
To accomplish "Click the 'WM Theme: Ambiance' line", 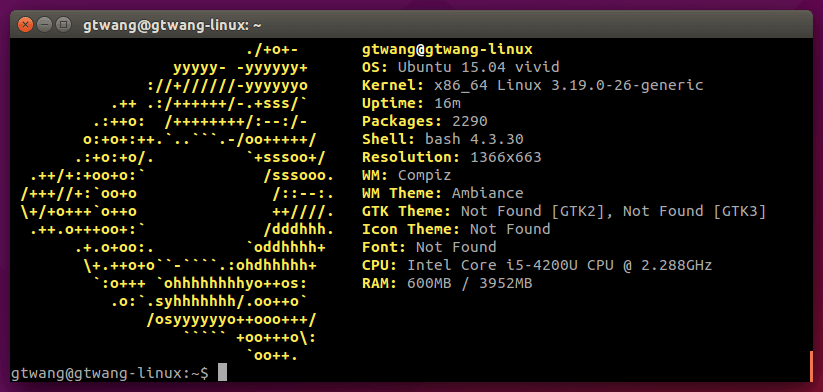I will click(x=442, y=193).
